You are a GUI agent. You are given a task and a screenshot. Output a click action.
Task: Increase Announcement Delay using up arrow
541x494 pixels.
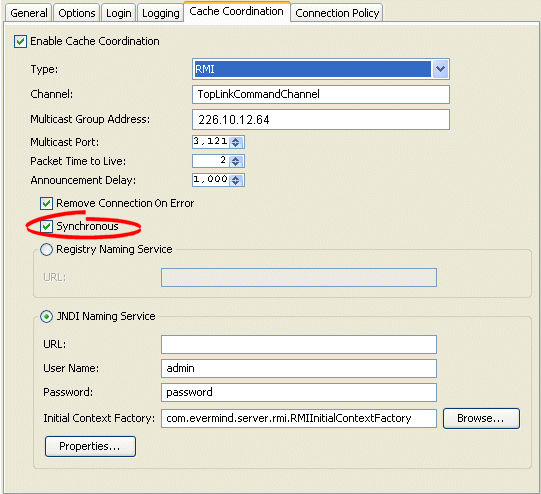[x=236, y=178]
